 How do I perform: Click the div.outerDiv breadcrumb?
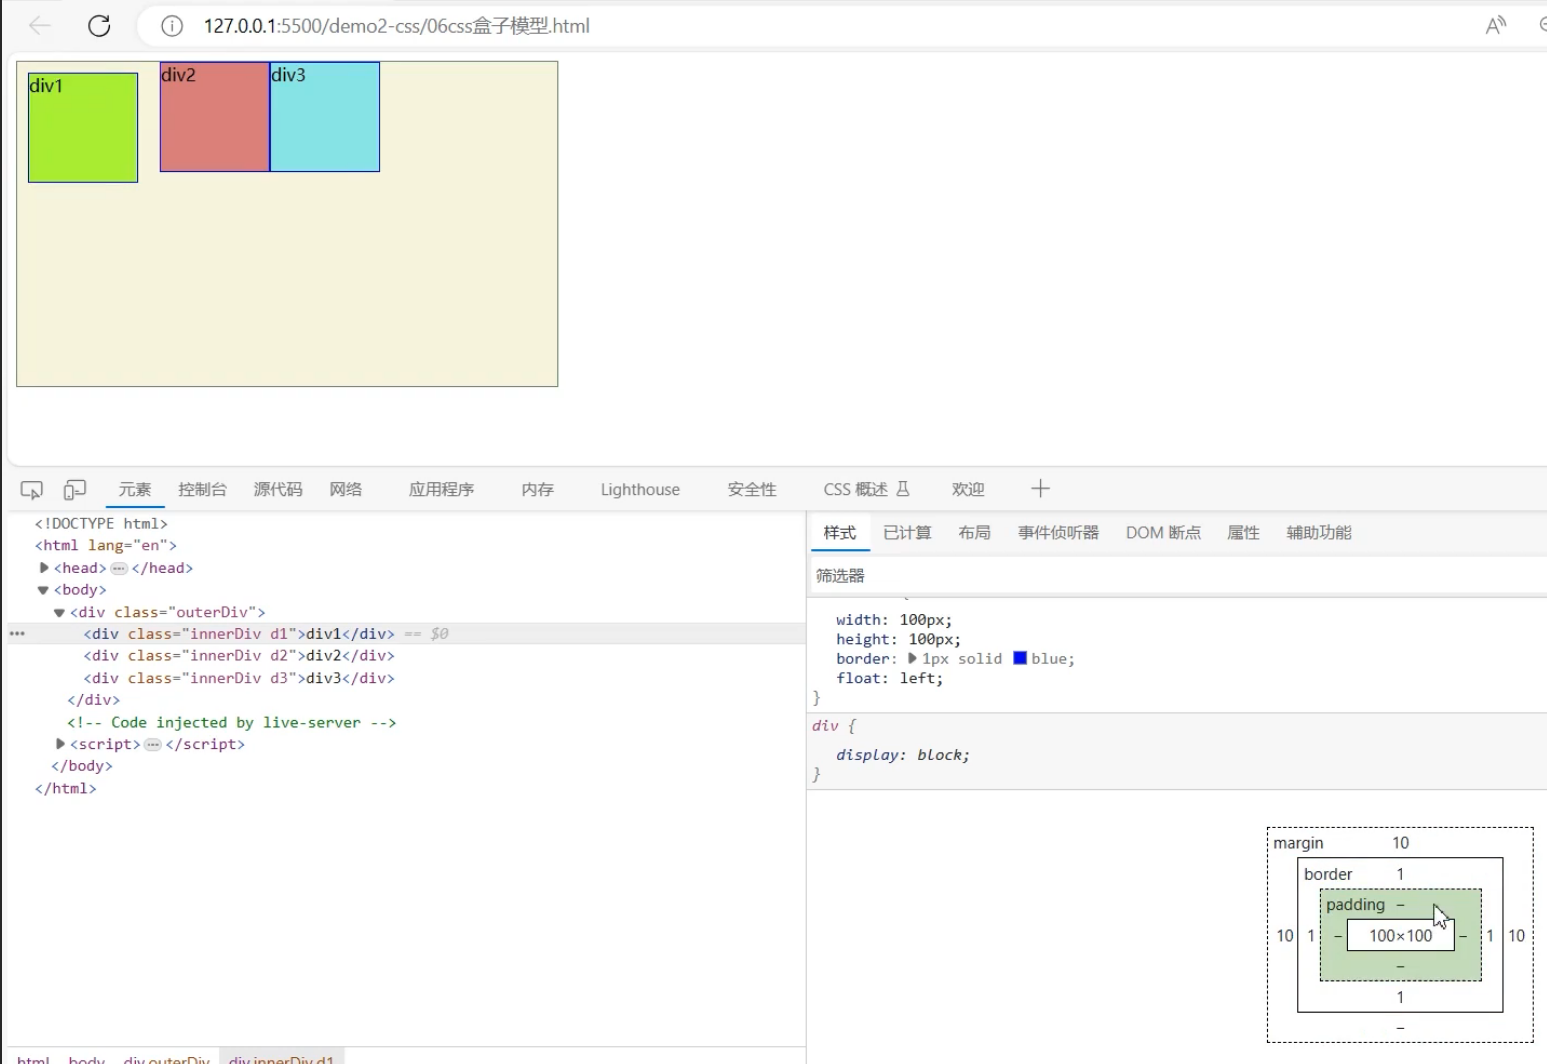coord(166,1059)
